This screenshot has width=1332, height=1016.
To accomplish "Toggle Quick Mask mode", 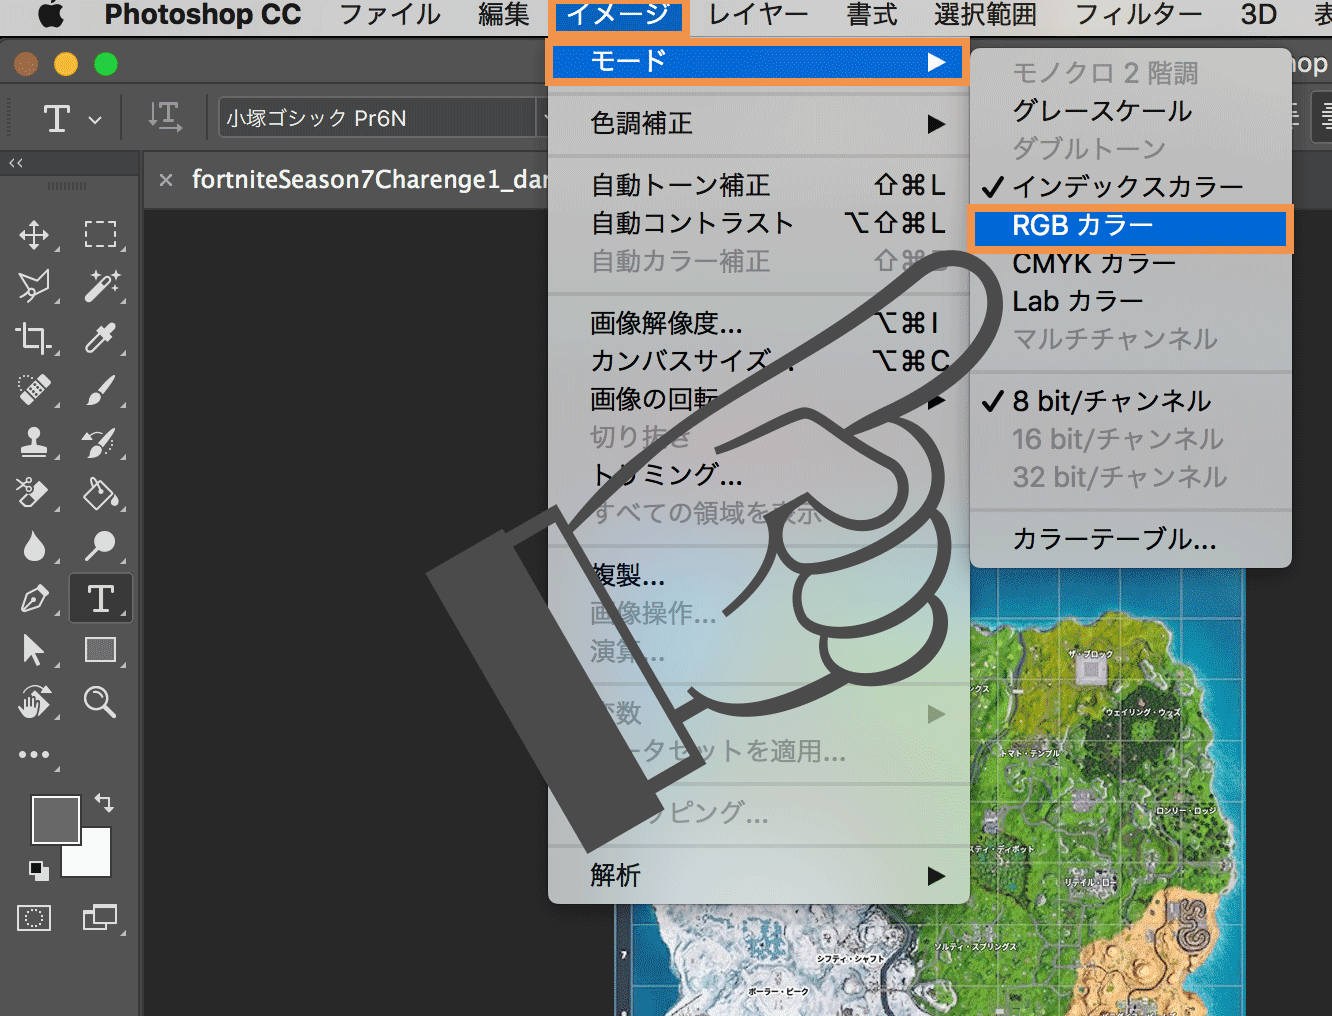I will pos(34,918).
